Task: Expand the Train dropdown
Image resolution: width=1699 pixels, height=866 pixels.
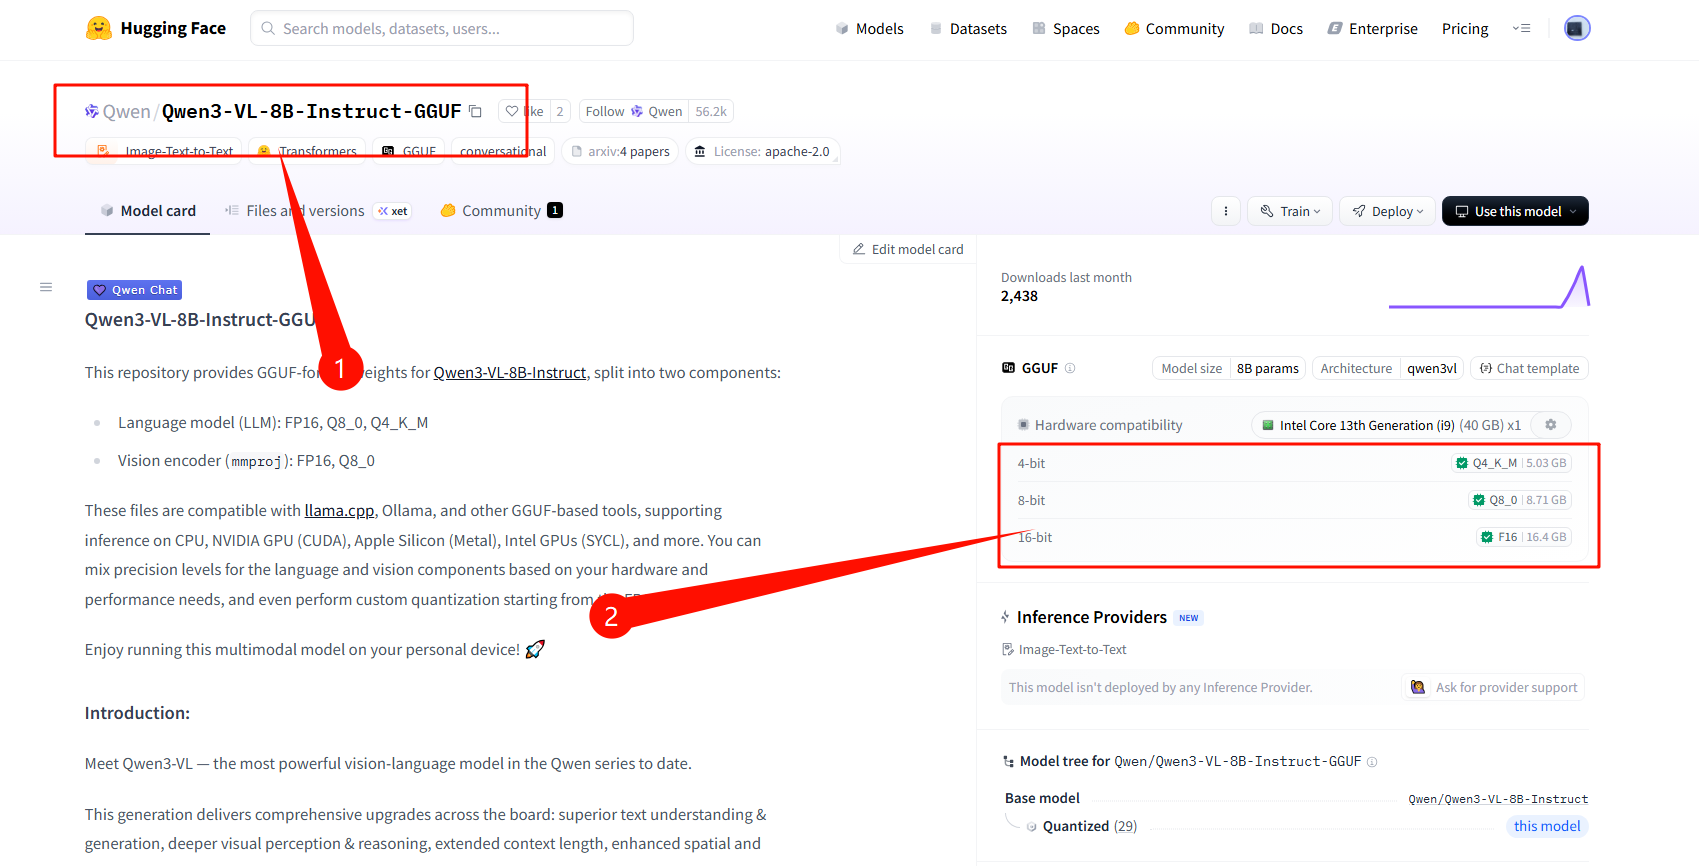Action: tap(1290, 211)
